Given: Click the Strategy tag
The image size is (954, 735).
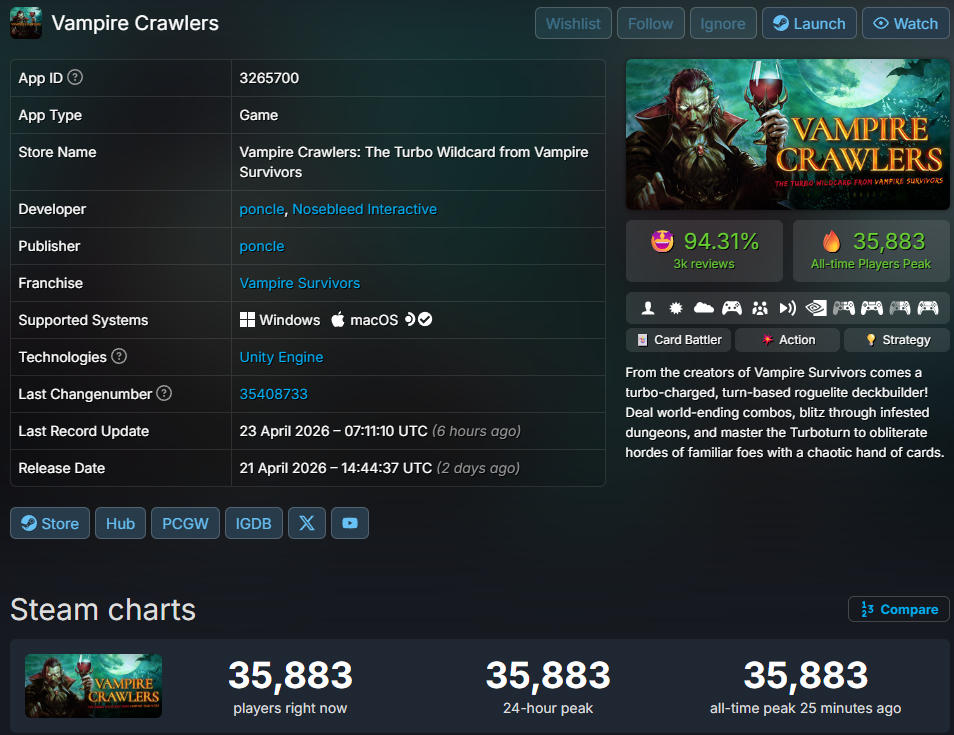Looking at the screenshot, I should (x=897, y=340).
